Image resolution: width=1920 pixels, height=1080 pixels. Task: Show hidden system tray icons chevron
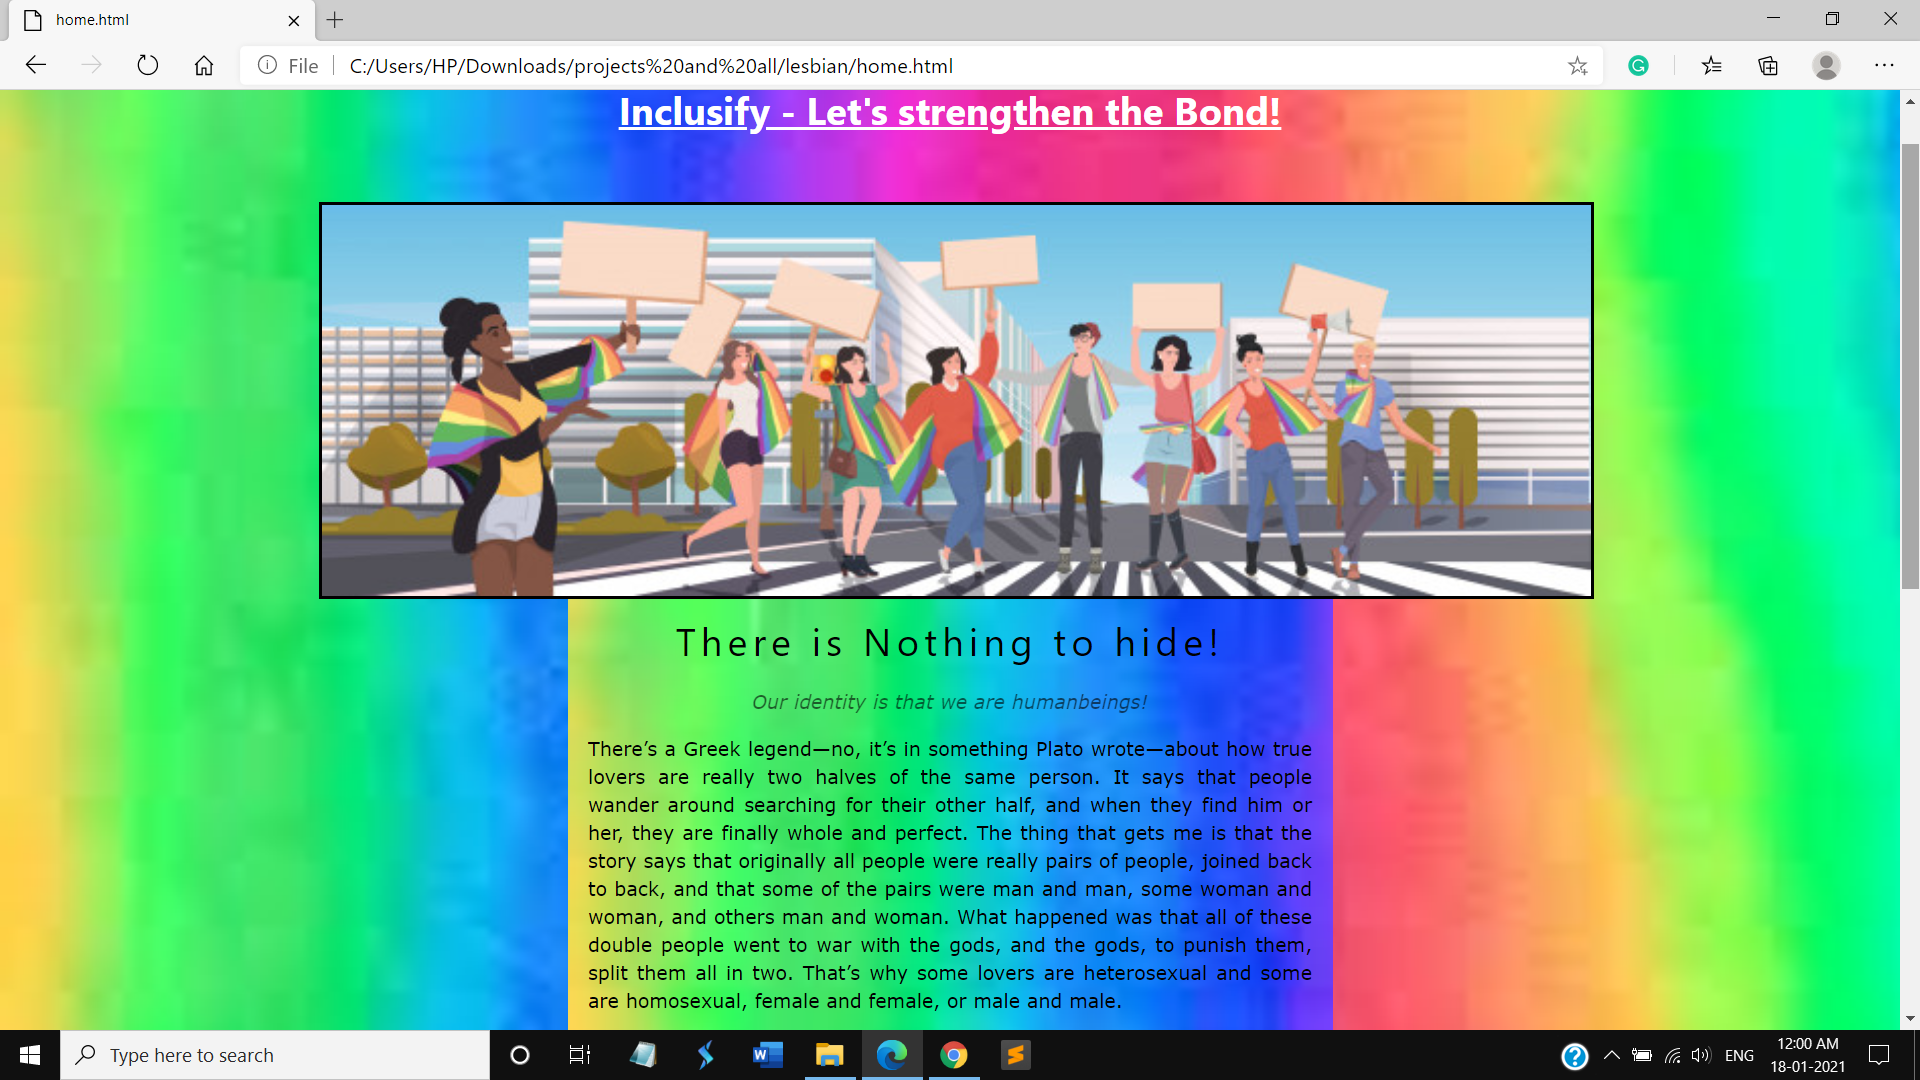coord(1612,1055)
